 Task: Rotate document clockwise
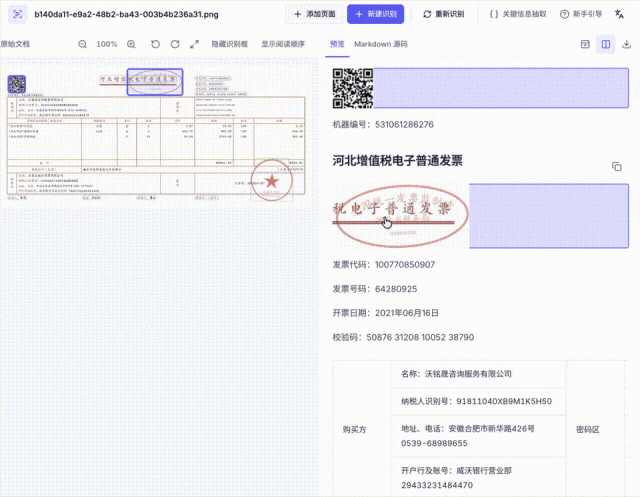pyautogui.click(x=175, y=44)
